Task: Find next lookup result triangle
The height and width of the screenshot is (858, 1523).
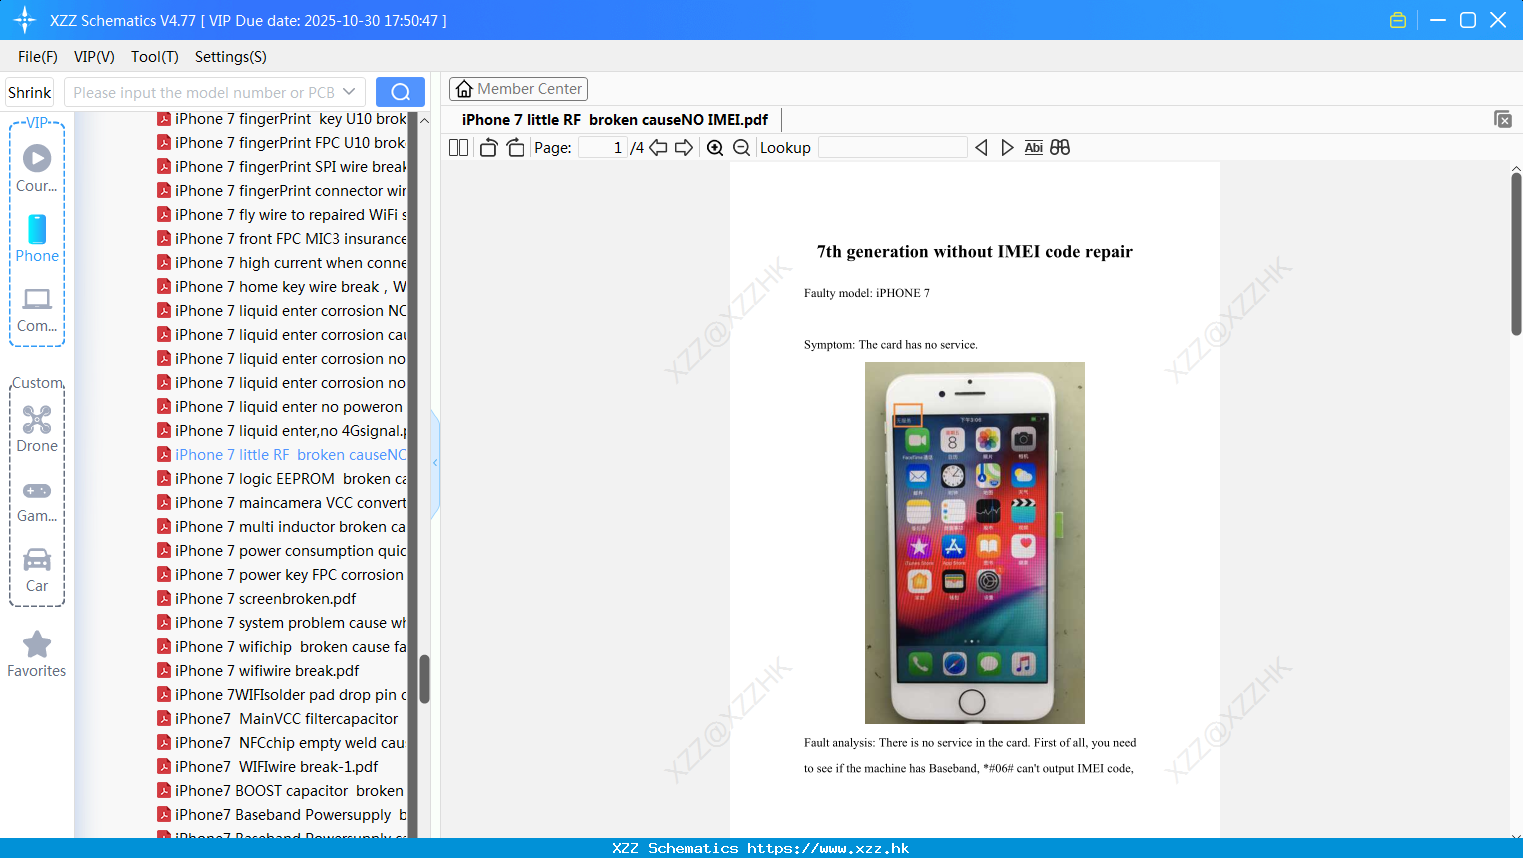Action: (x=1007, y=148)
